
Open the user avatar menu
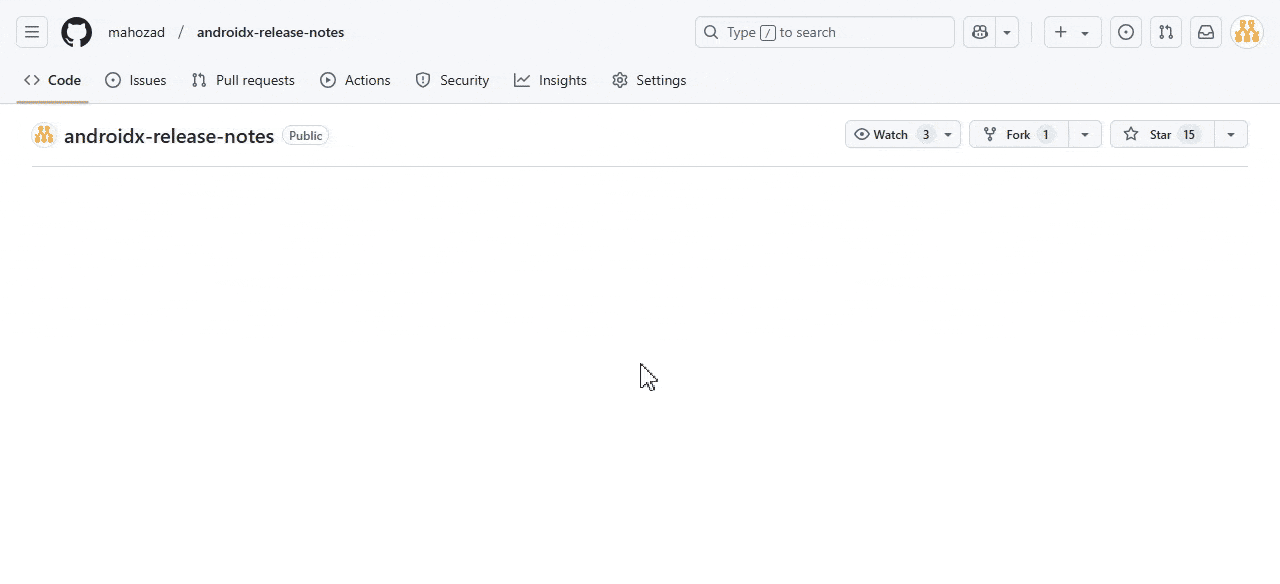click(1247, 32)
